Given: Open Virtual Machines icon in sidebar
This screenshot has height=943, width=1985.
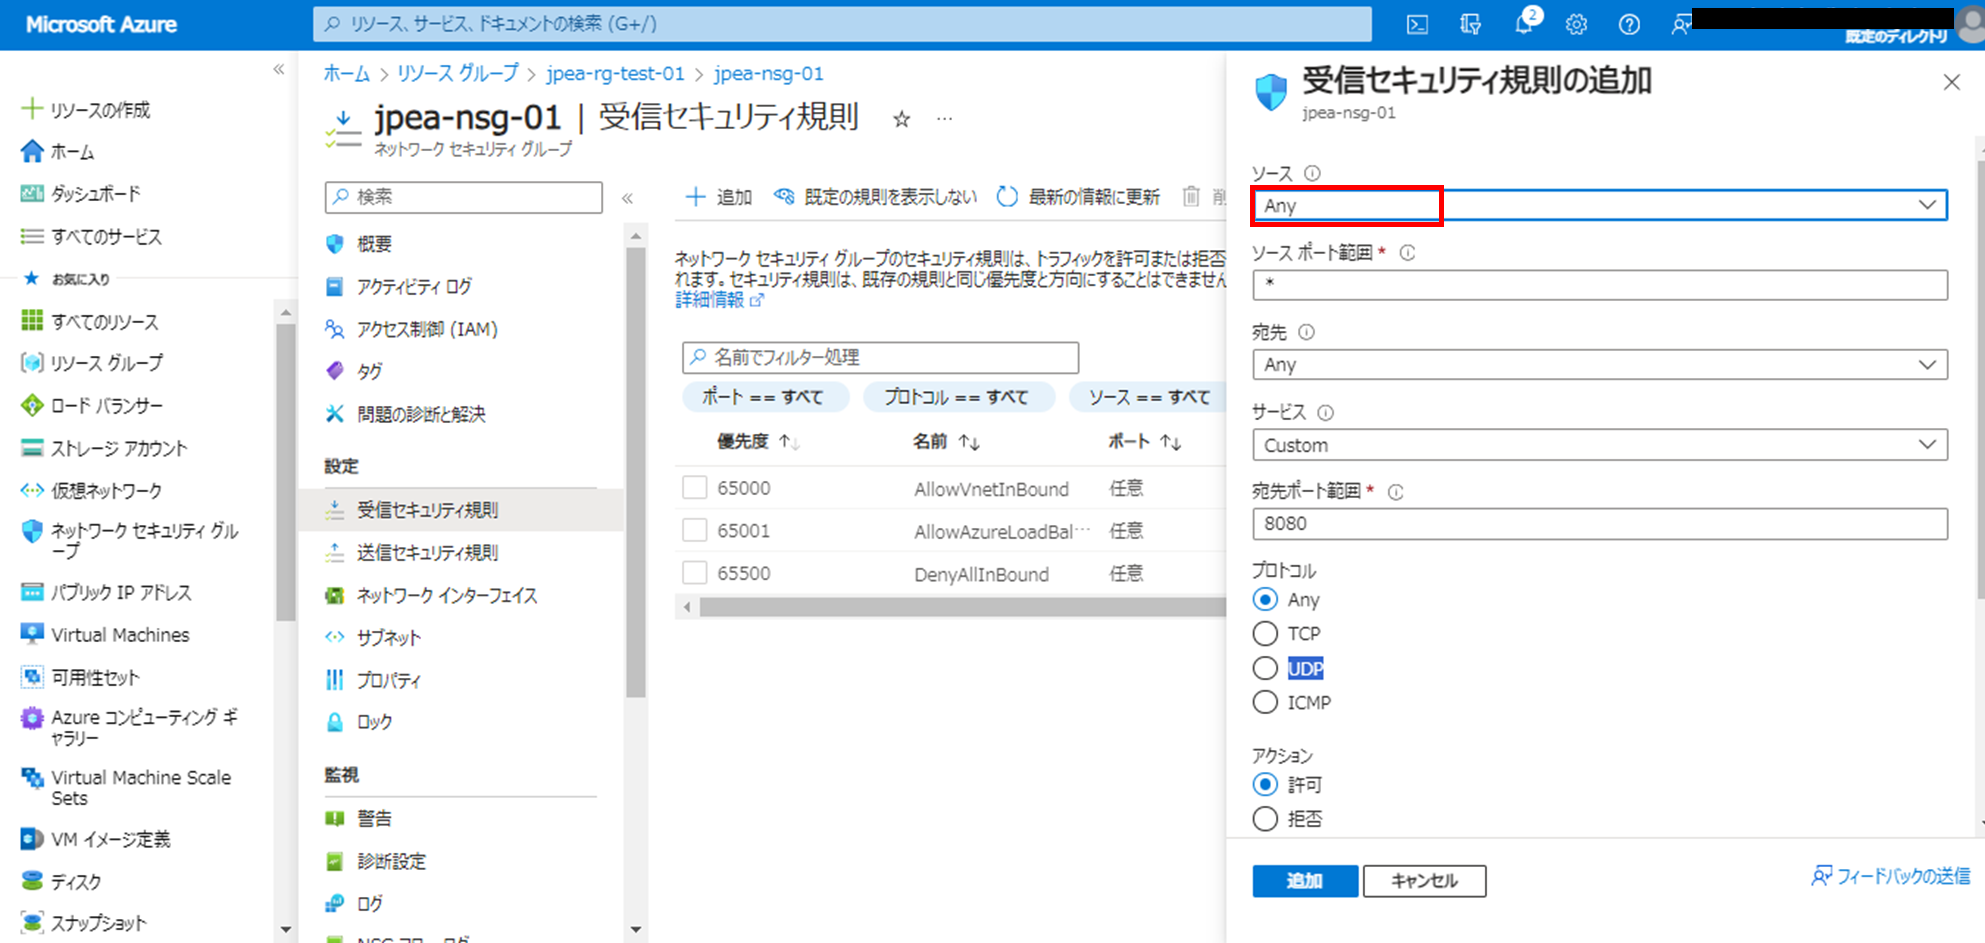Looking at the screenshot, I should [x=32, y=634].
